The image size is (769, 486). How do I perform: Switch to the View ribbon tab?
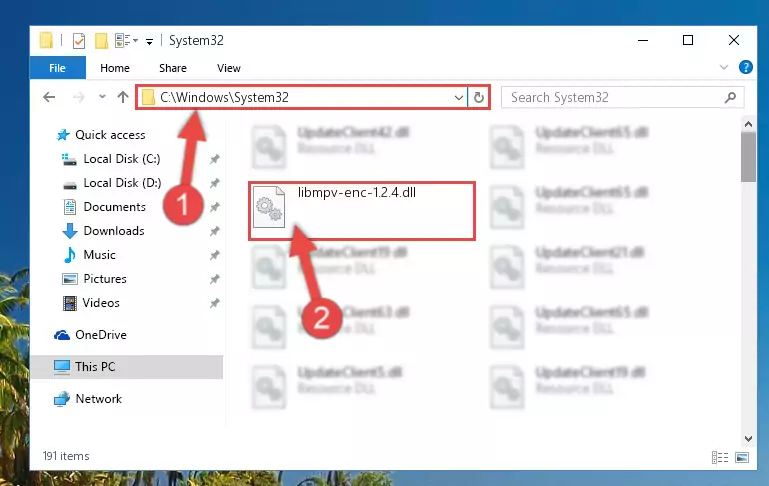pyautogui.click(x=229, y=68)
